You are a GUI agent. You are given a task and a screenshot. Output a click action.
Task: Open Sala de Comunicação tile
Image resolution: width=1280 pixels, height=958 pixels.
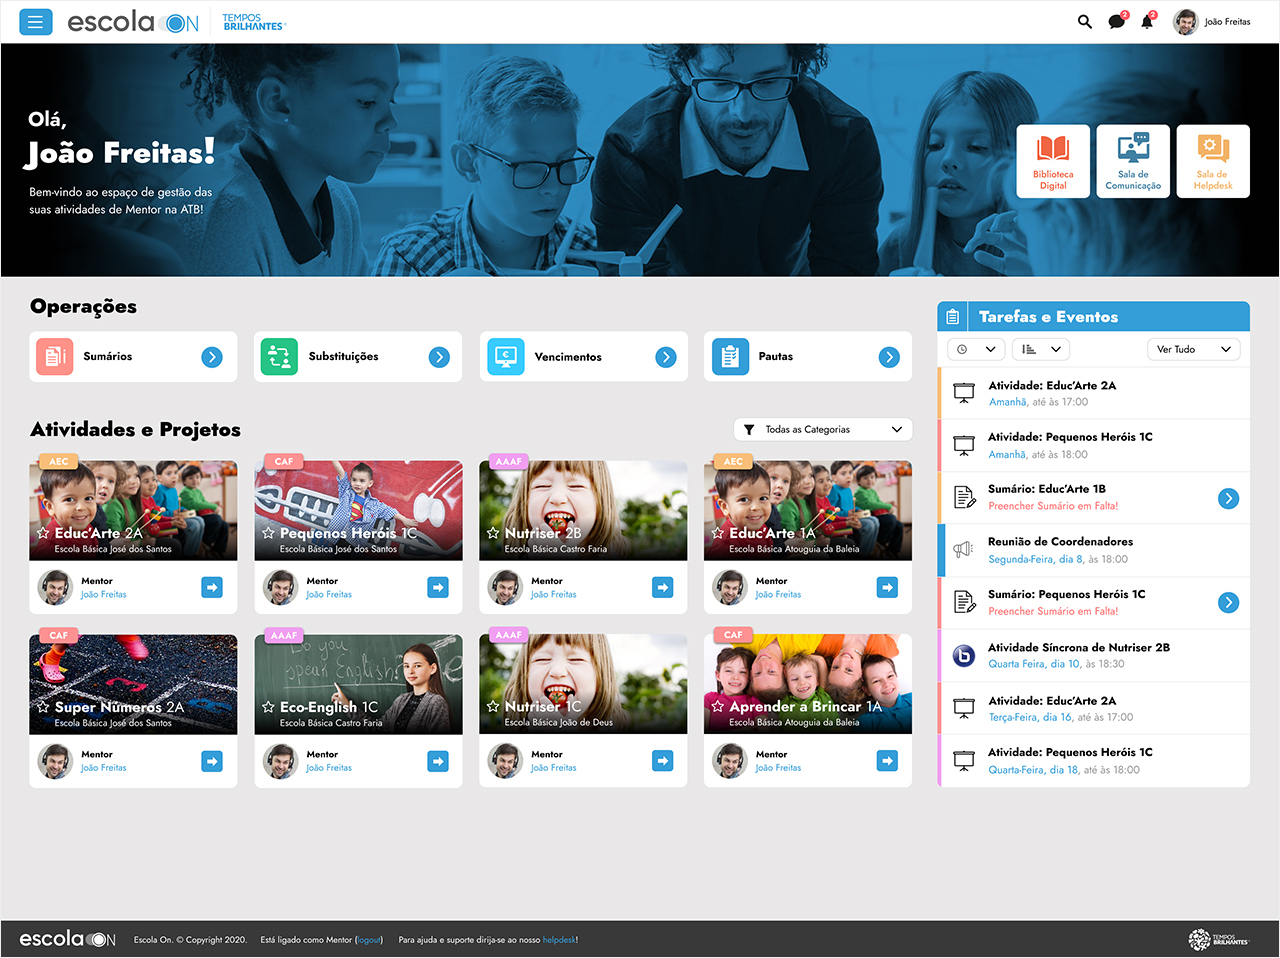[1133, 161]
